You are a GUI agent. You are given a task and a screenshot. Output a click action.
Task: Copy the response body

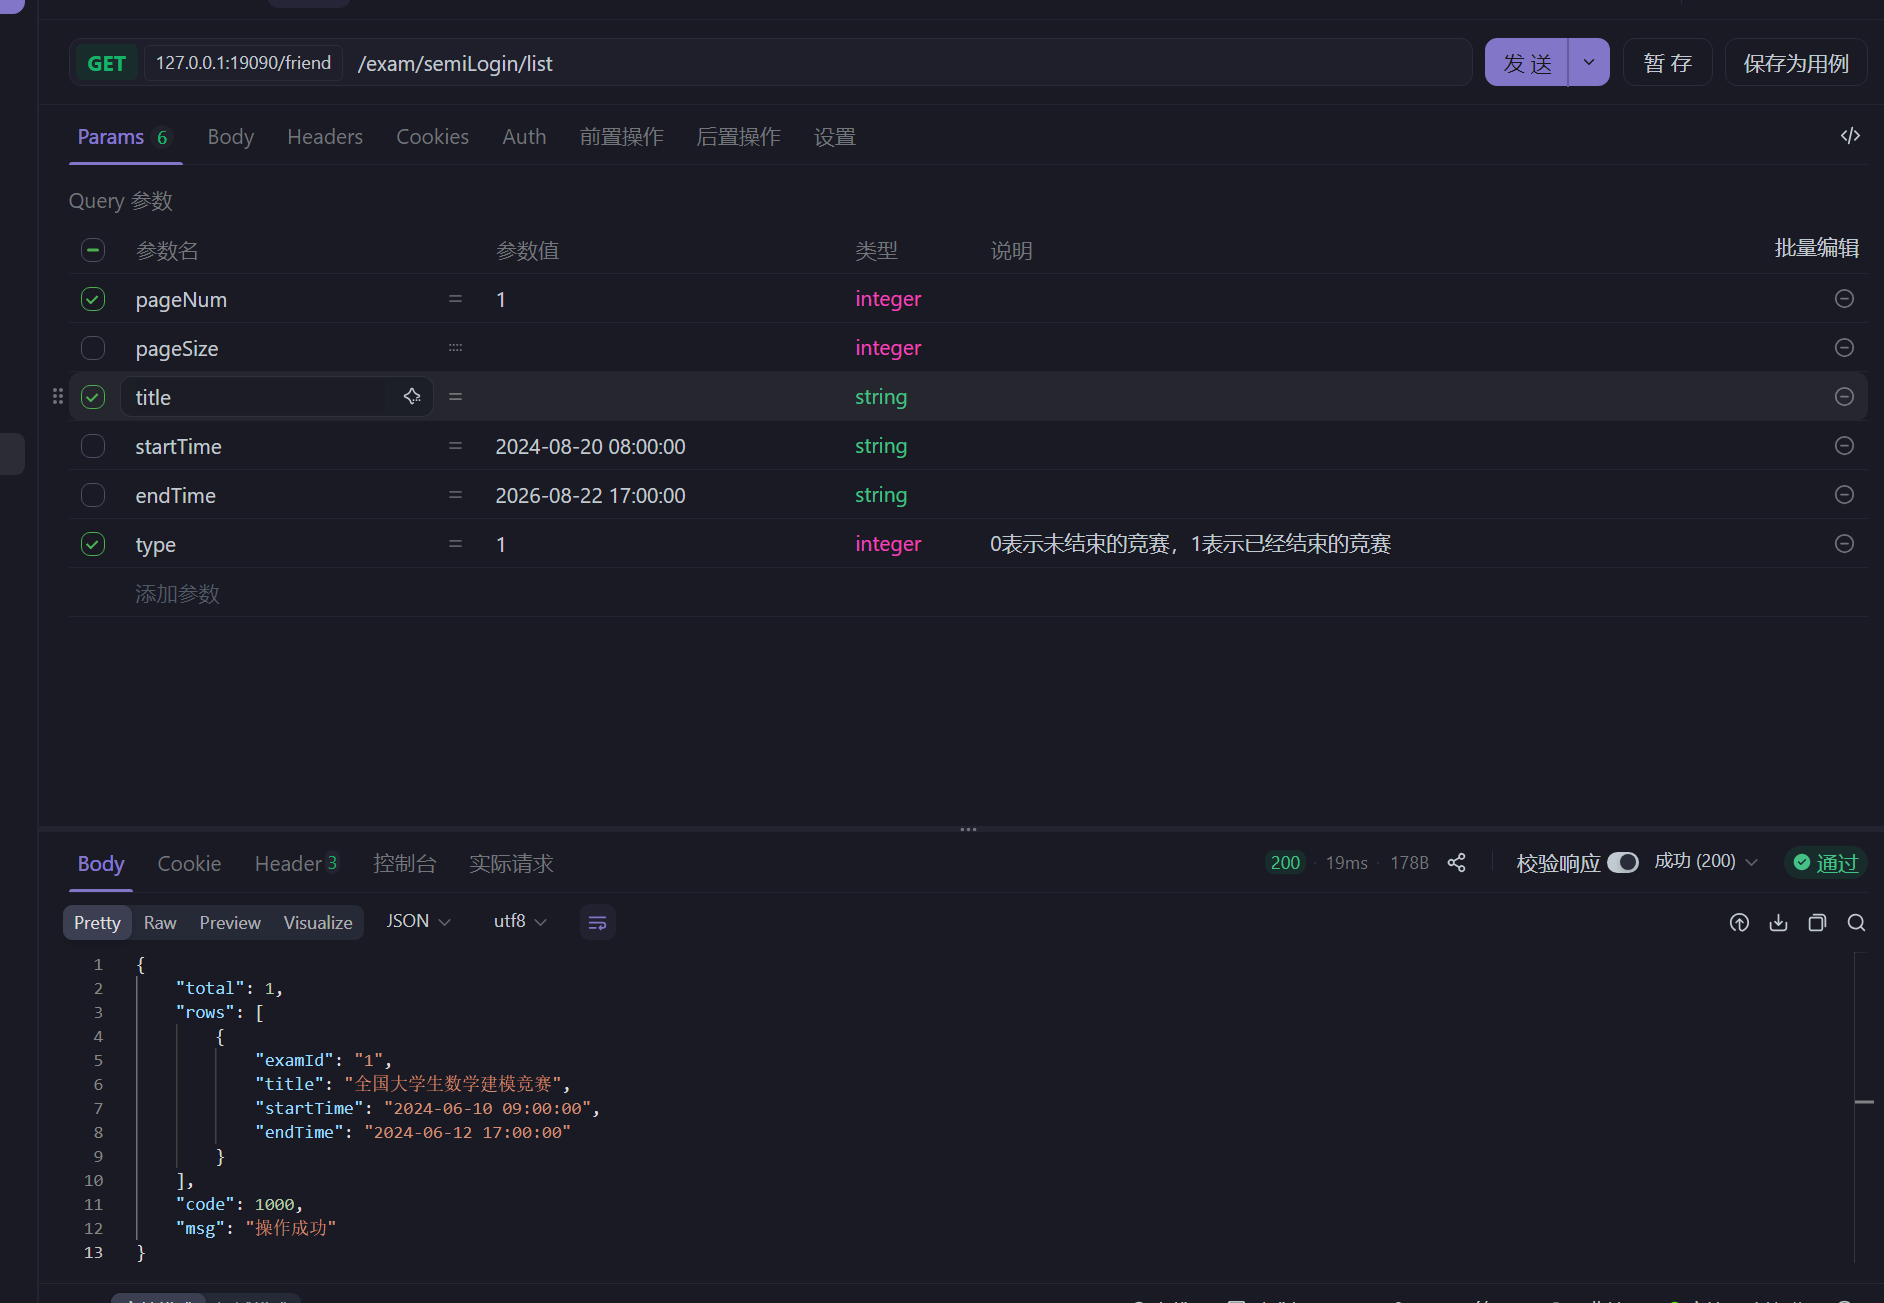1817,923
